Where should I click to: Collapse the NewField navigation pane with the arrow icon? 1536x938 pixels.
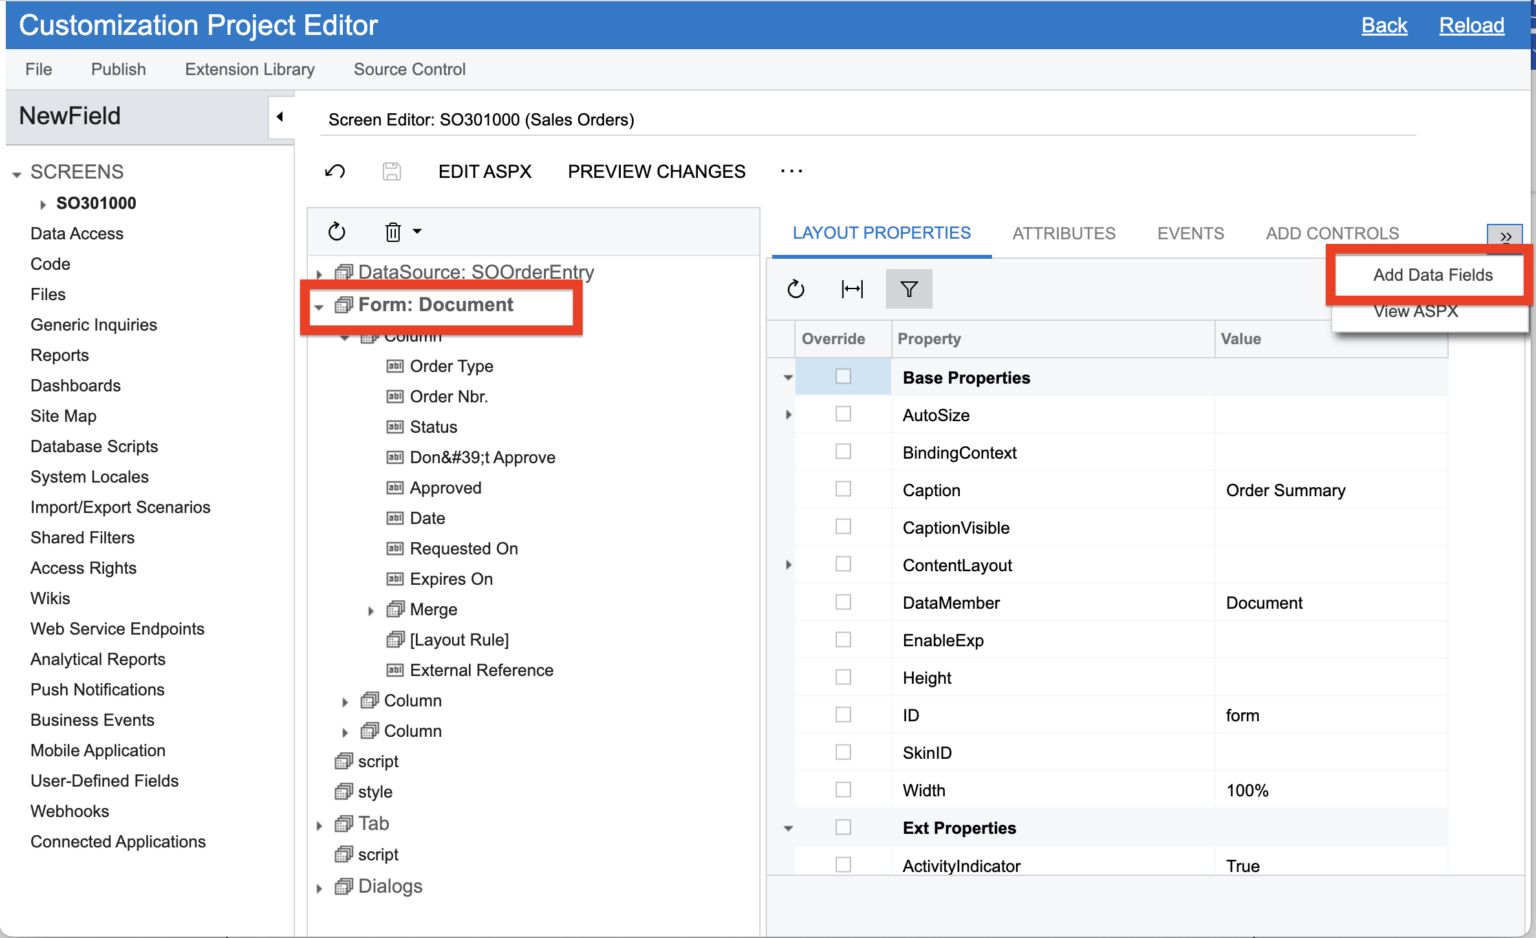[281, 116]
